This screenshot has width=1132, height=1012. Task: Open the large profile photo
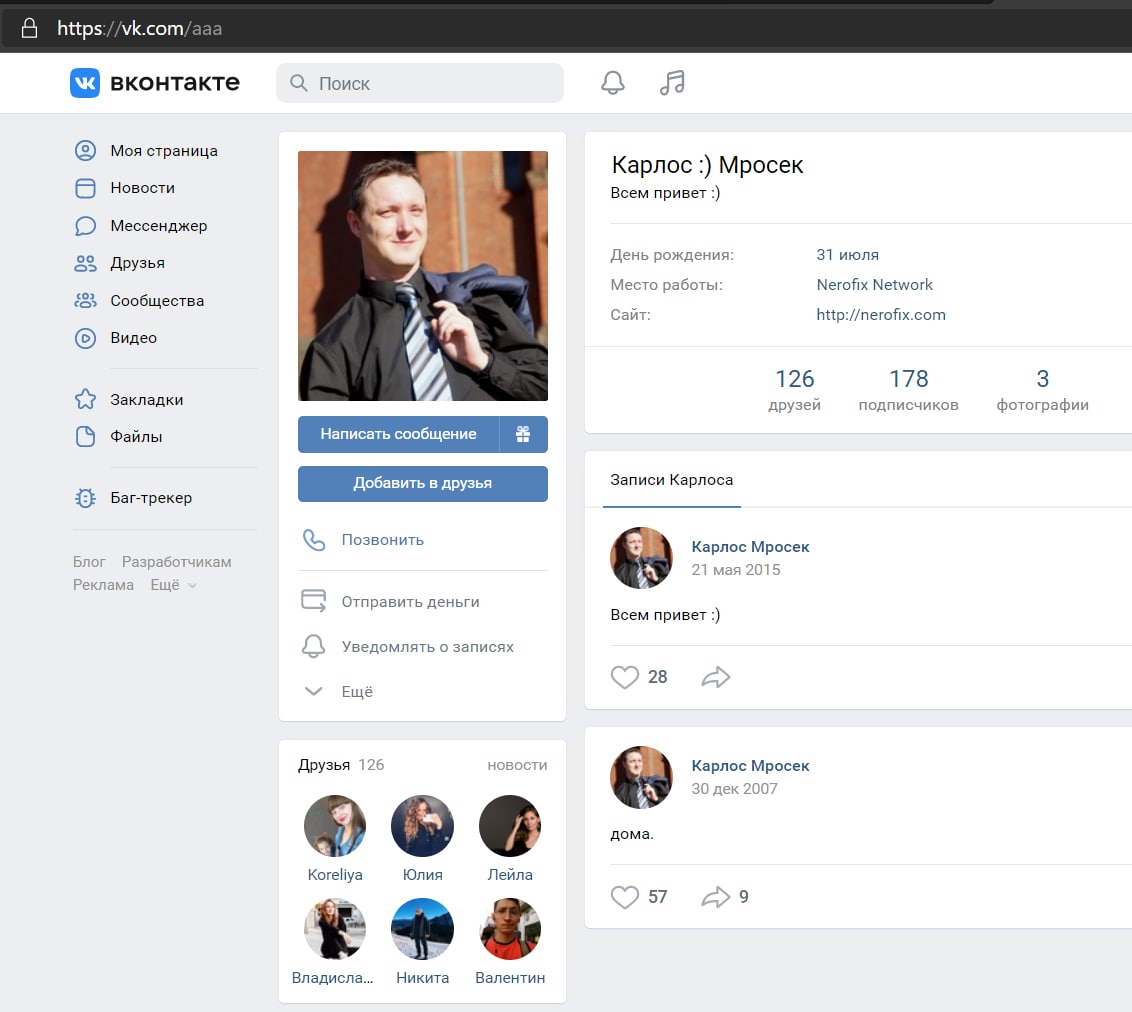(422, 276)
